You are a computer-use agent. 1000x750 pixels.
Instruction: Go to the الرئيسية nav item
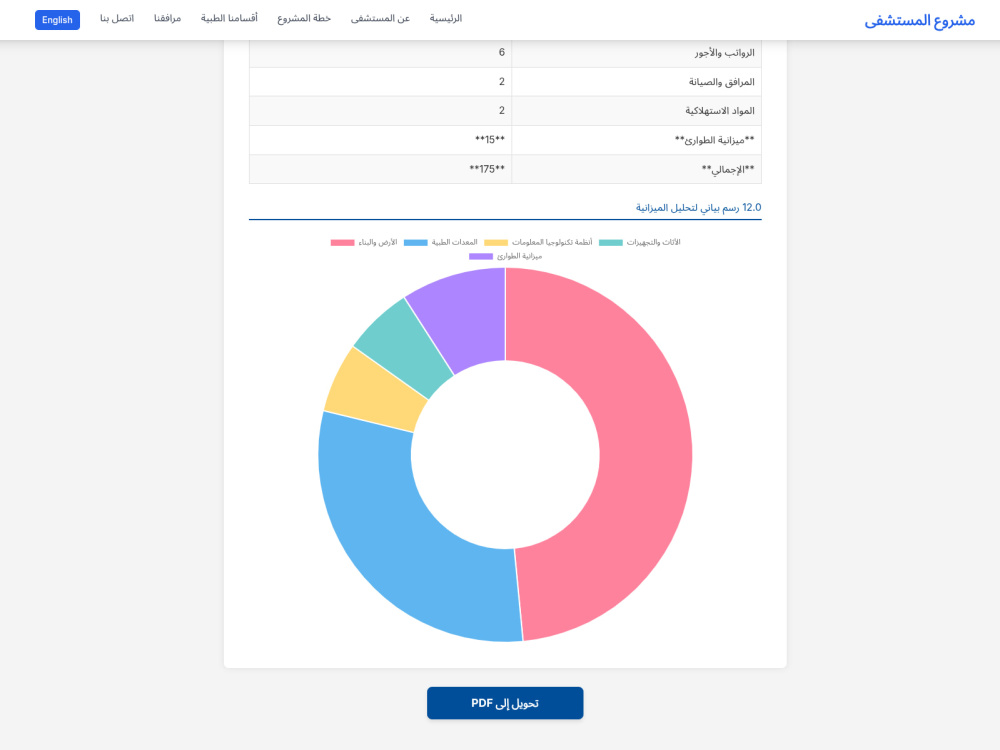[445, 18]
